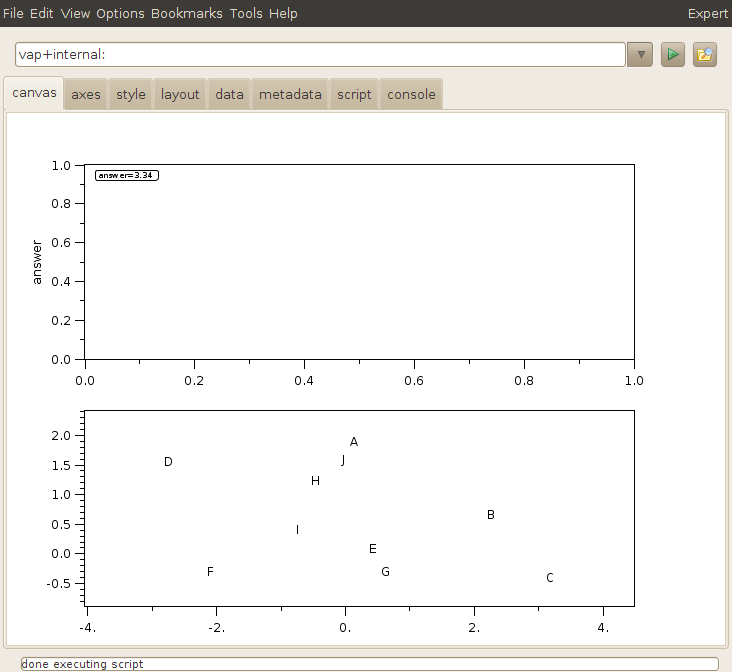Open the File menu

click(14, 13)
